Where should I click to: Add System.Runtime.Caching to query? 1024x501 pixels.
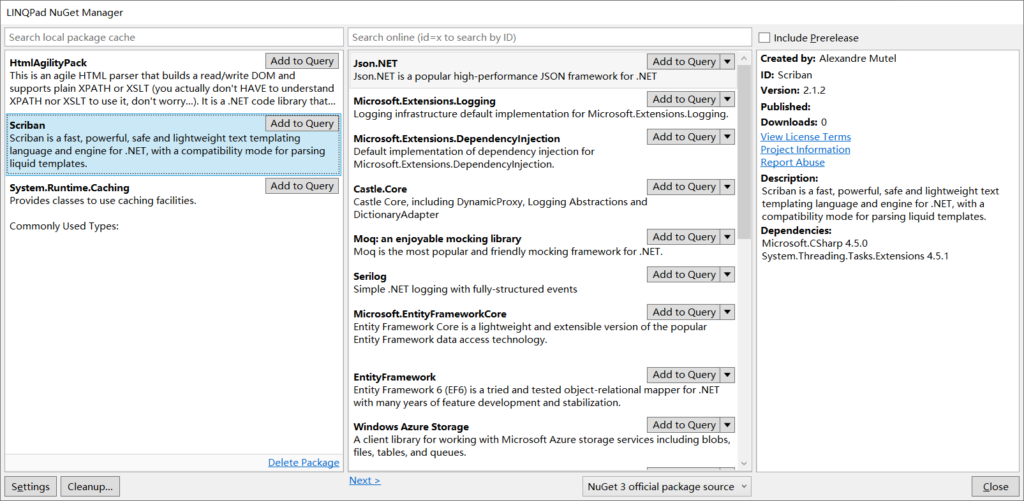pos(302,186)
